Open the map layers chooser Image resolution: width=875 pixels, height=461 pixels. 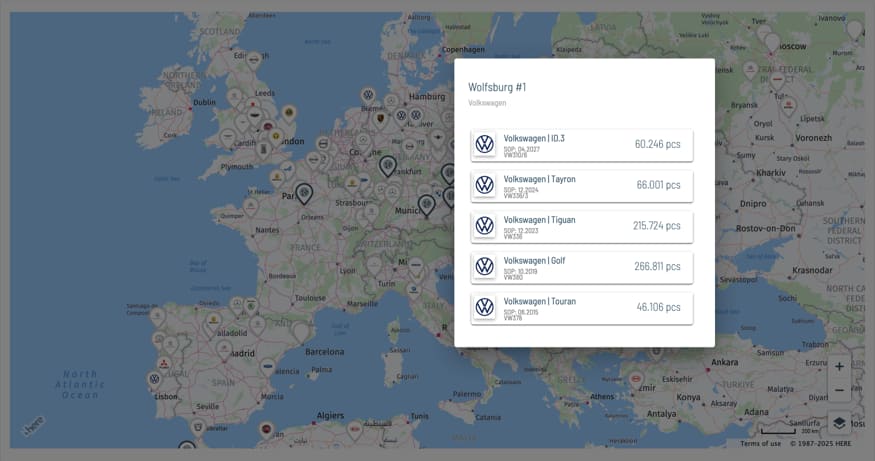pos(839,424)
